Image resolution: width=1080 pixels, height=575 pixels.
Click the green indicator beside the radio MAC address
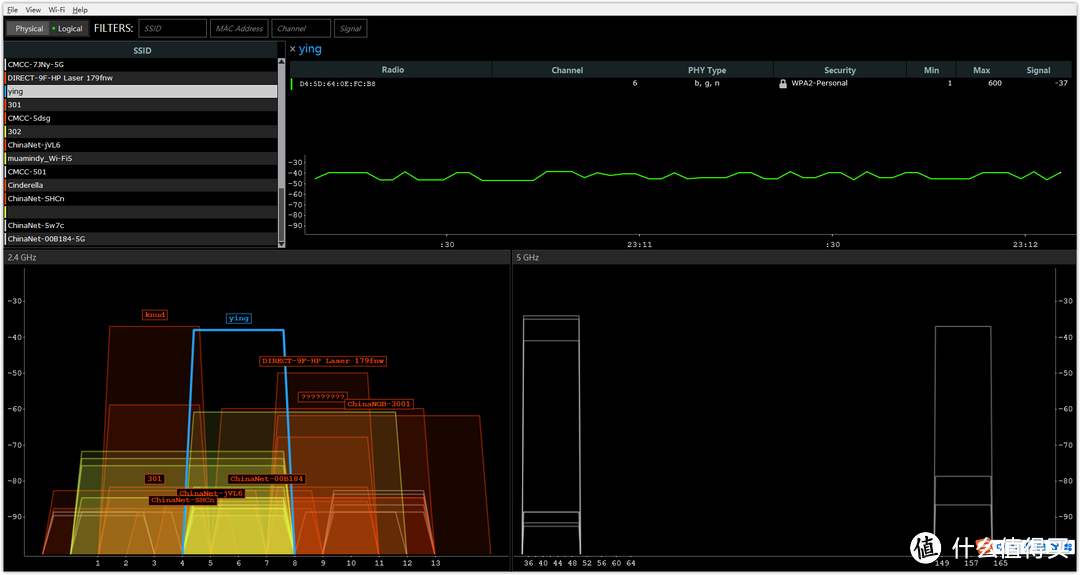292,84
